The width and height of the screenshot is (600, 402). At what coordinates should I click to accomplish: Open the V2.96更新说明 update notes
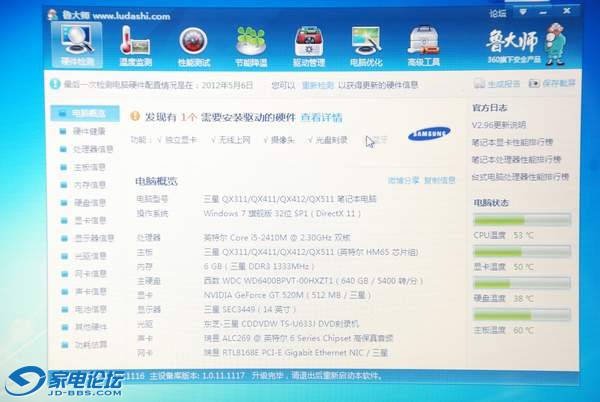(x=499, y=125)
